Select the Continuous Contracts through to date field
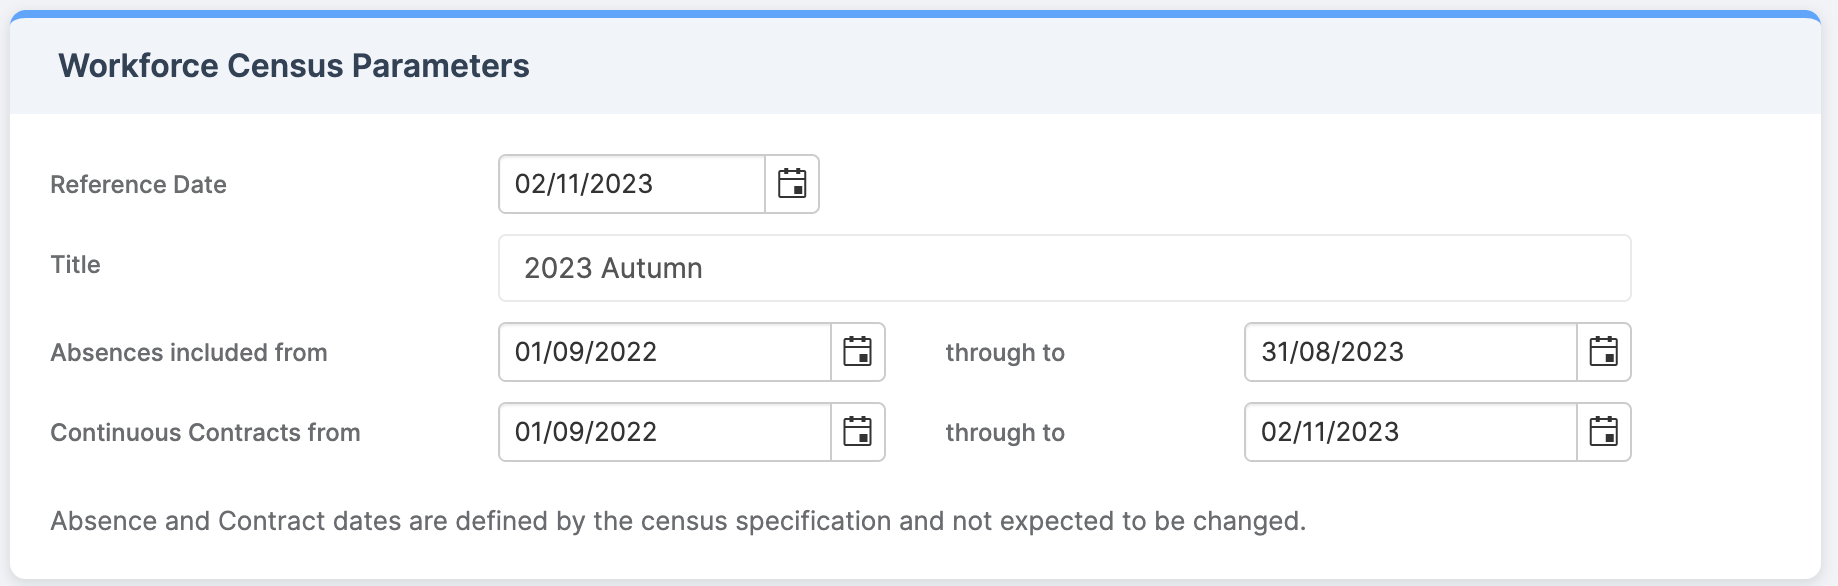Image resolution: width=1838 pixels, height=586 pixels. tap(1410, 432)
